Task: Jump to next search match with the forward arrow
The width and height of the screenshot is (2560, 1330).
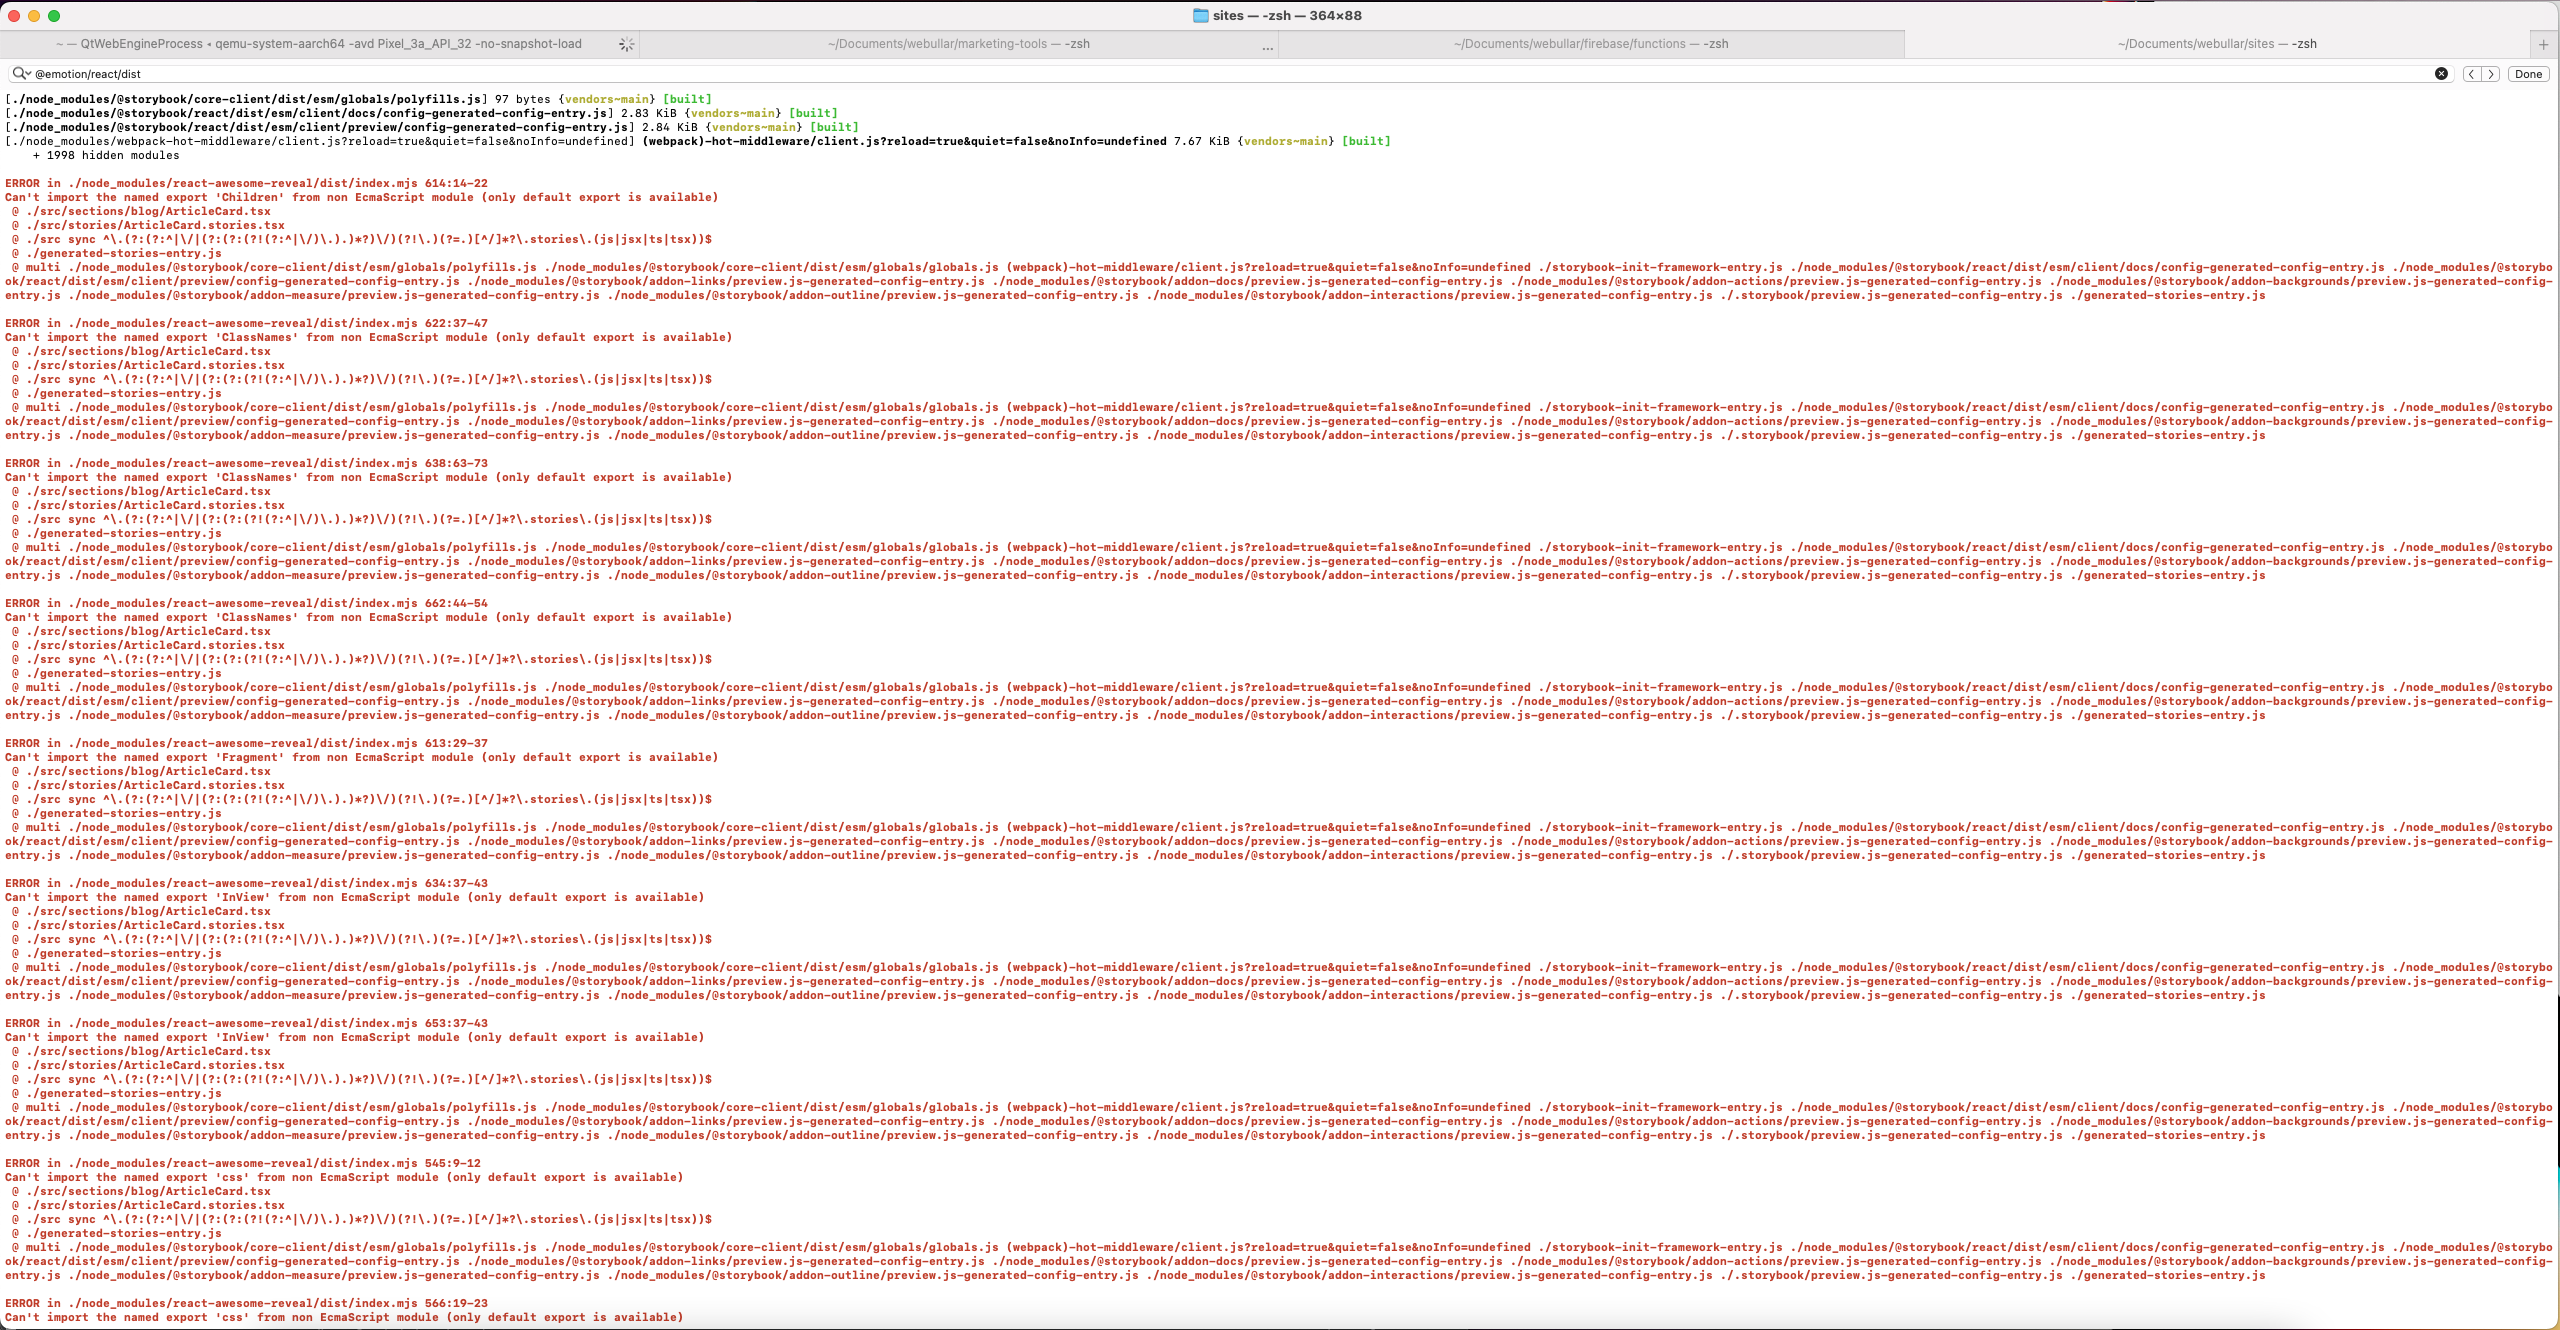Action: 2490,73
